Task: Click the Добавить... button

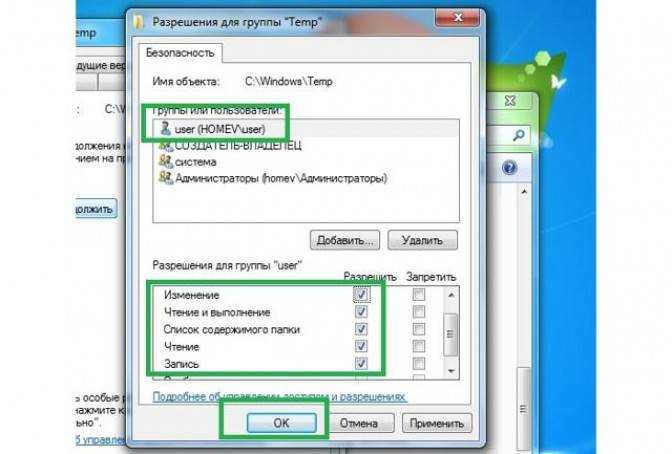Action: [x=345, y=240]
